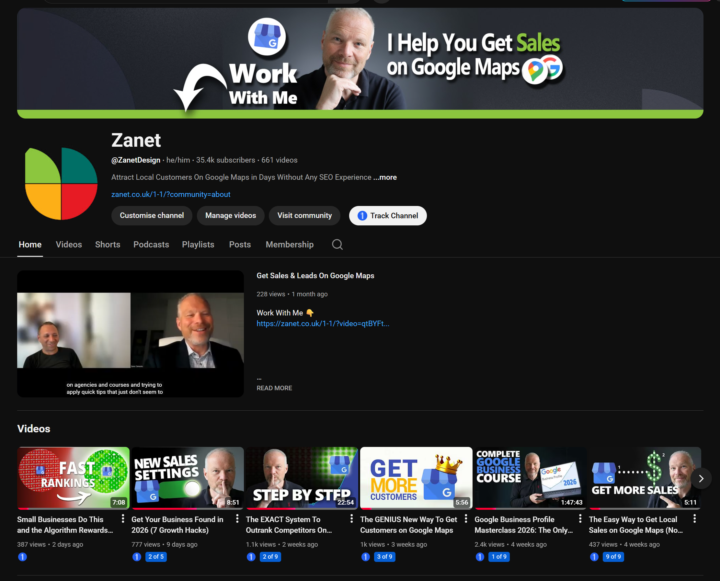Click blue tracker icon under The Easy Way video

pyautogui.click(x=594, y=557)
